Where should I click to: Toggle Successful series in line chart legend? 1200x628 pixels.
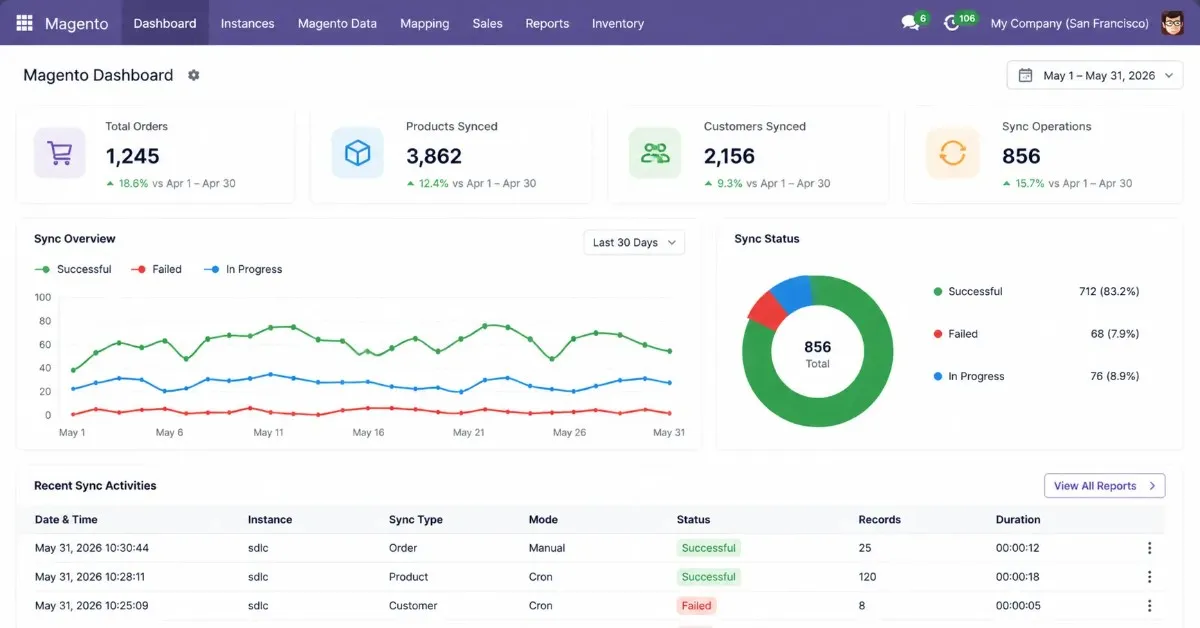point(73,269)
